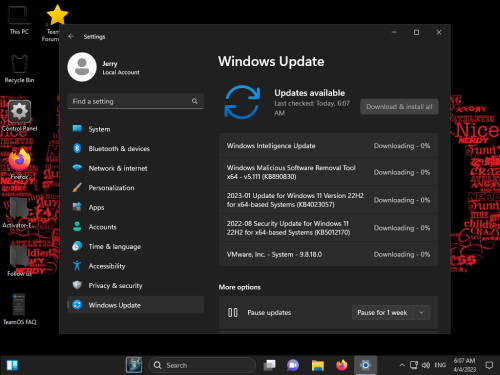The height and width of the screenshot is (375, 500).
Task: Launch Firefox from the taskbar
Action: click(342, 365)
